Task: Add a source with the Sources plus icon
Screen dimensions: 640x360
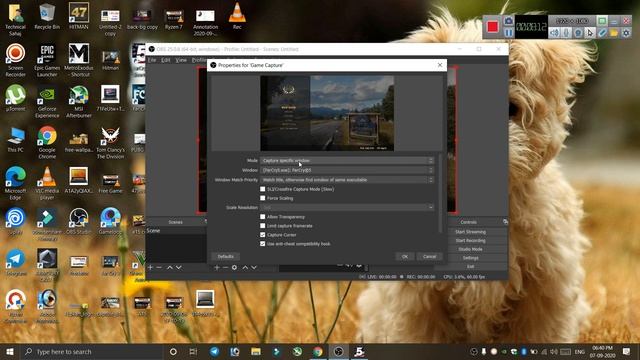Action: [217, 267]
